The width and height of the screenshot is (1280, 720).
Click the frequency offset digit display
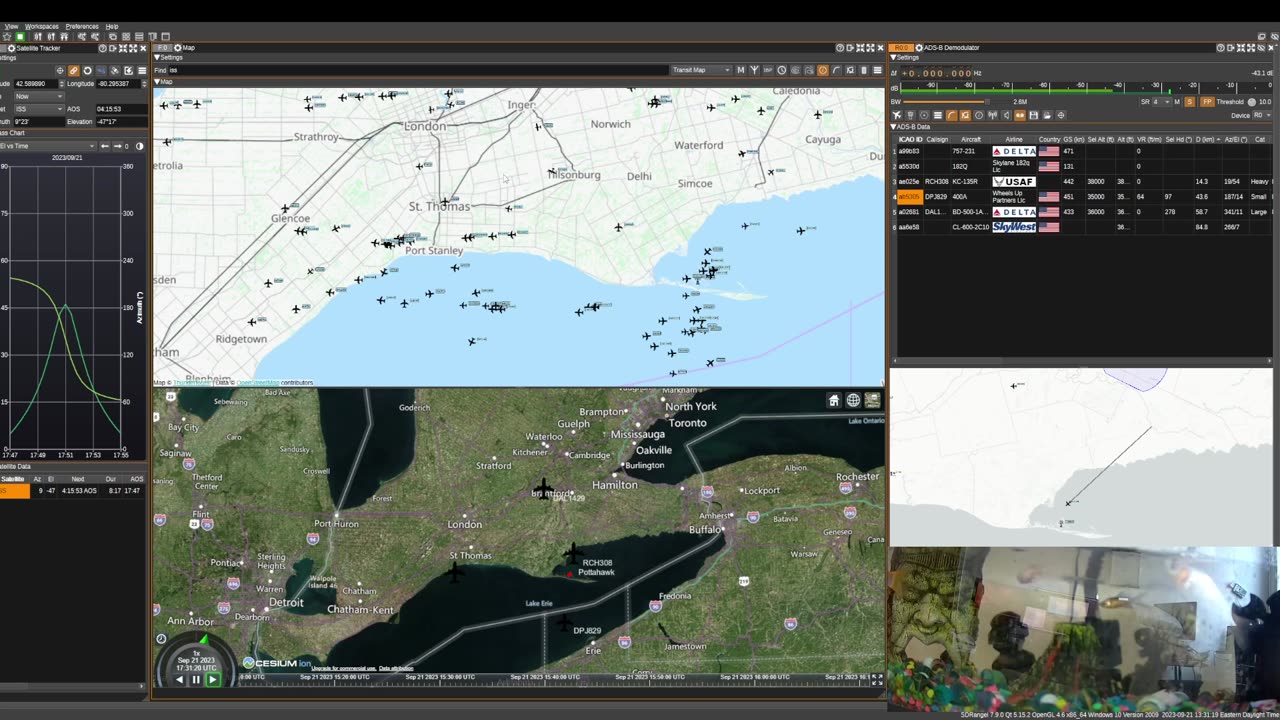pos(936,73)
